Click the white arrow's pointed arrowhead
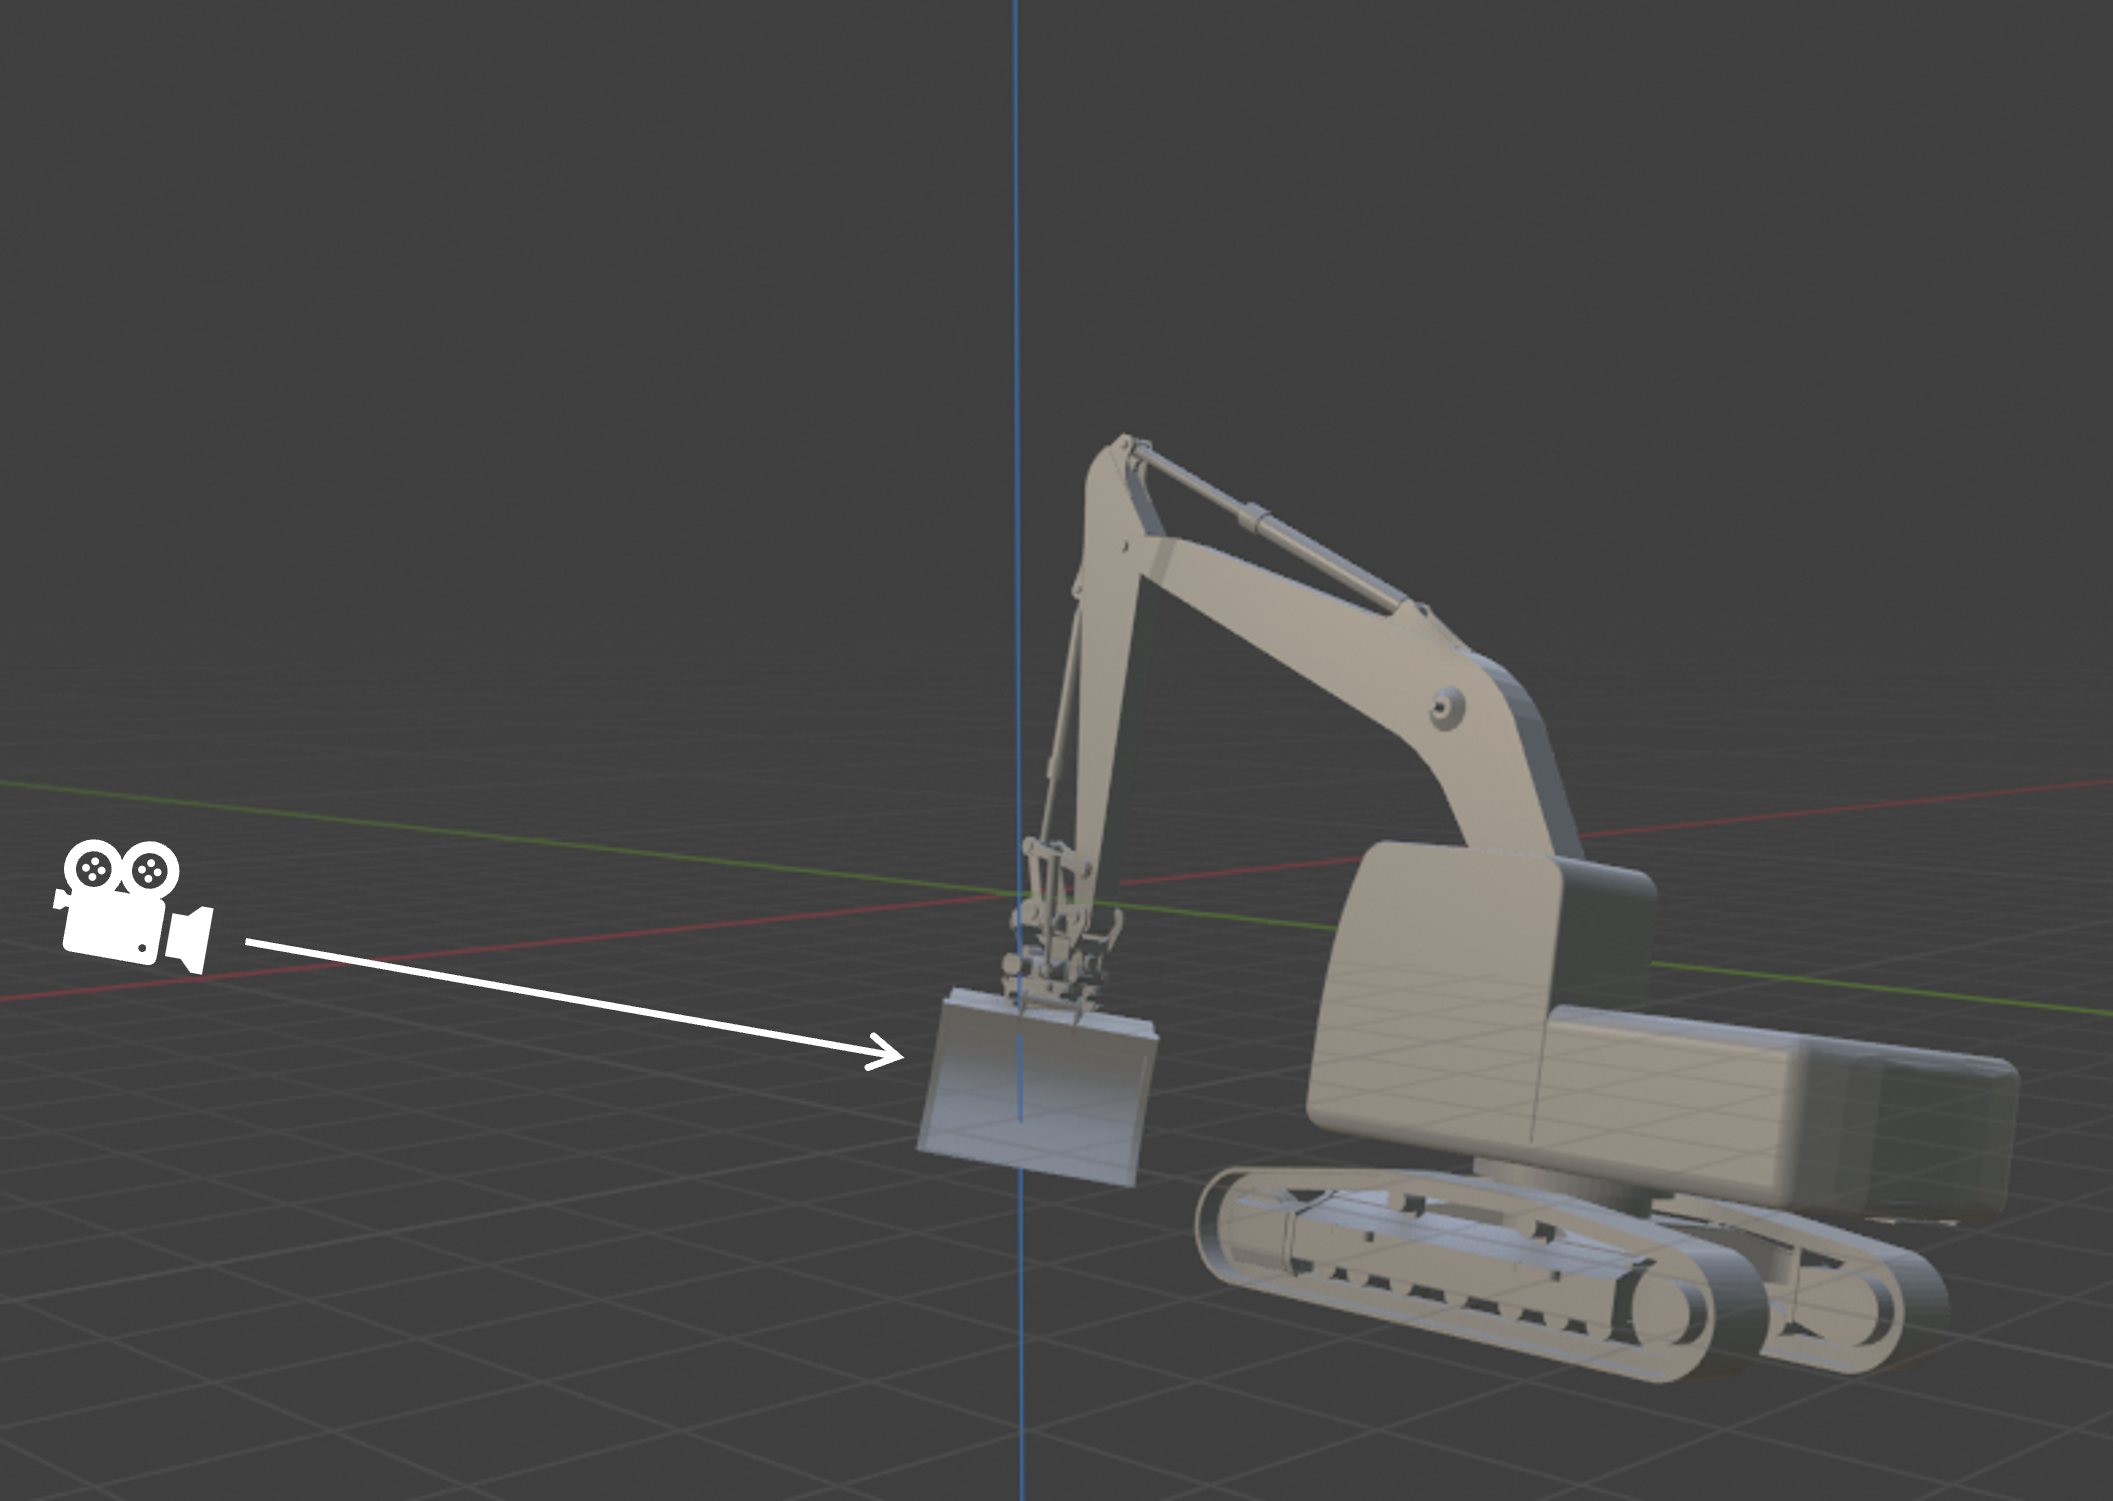 [x=892, y=1054]
